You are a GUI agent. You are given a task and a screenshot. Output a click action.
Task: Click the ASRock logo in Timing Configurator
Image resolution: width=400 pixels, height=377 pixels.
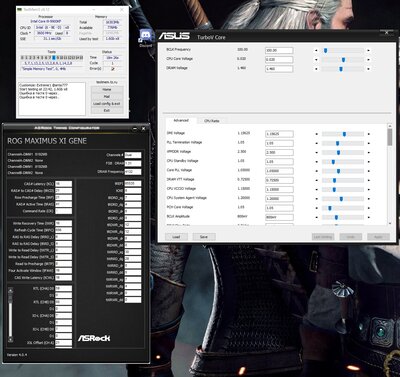tap(94, 338)
